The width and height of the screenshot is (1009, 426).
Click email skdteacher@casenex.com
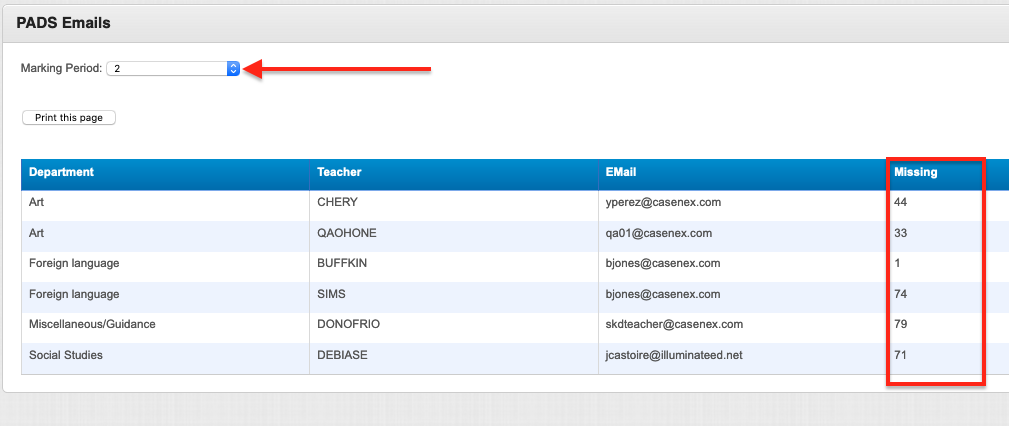(674, 324)
